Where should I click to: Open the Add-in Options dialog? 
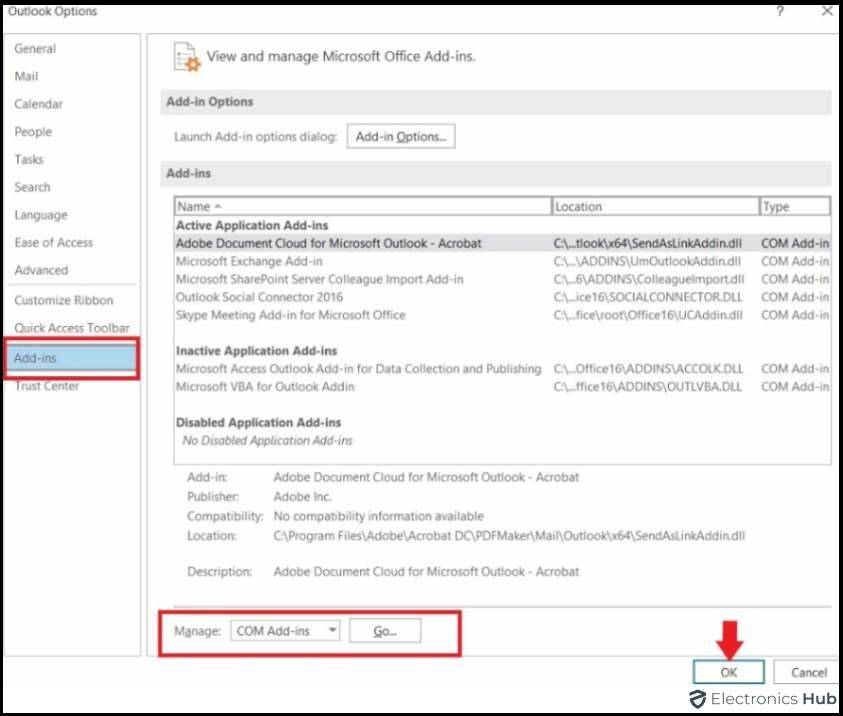[399, 136]
